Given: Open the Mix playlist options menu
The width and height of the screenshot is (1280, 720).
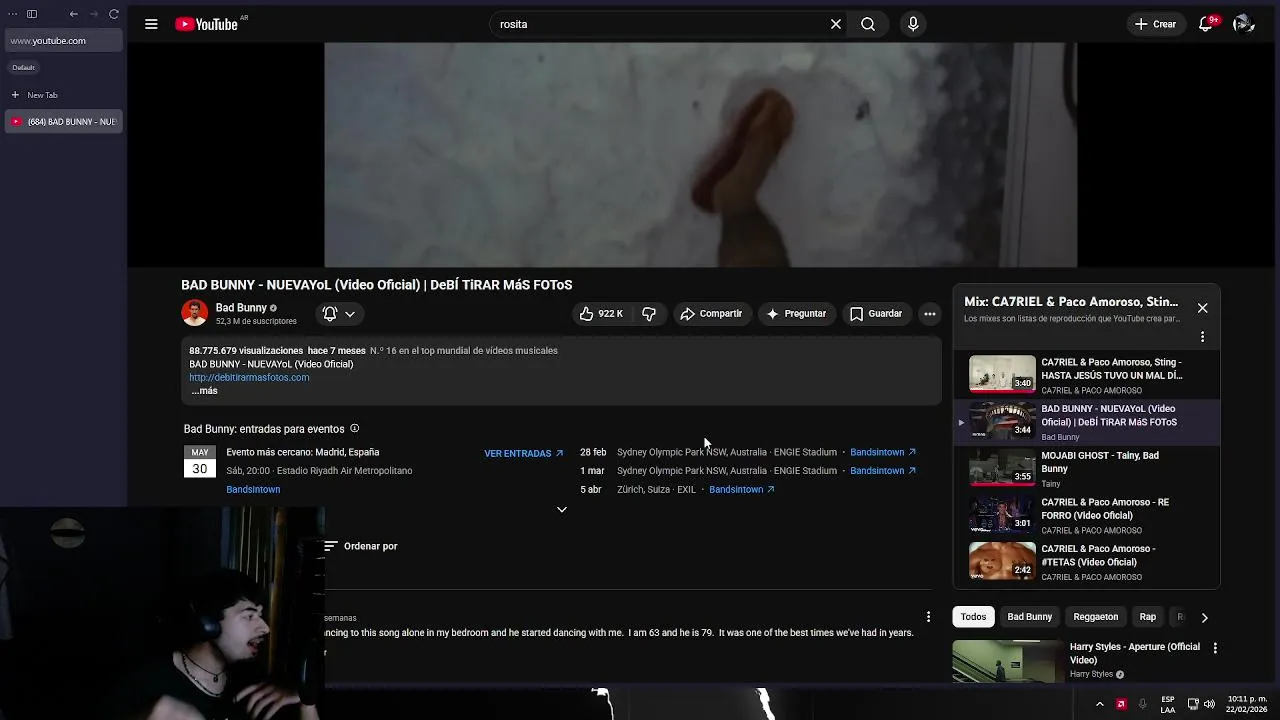Looking at the screenshot, I should point(1203,337).
